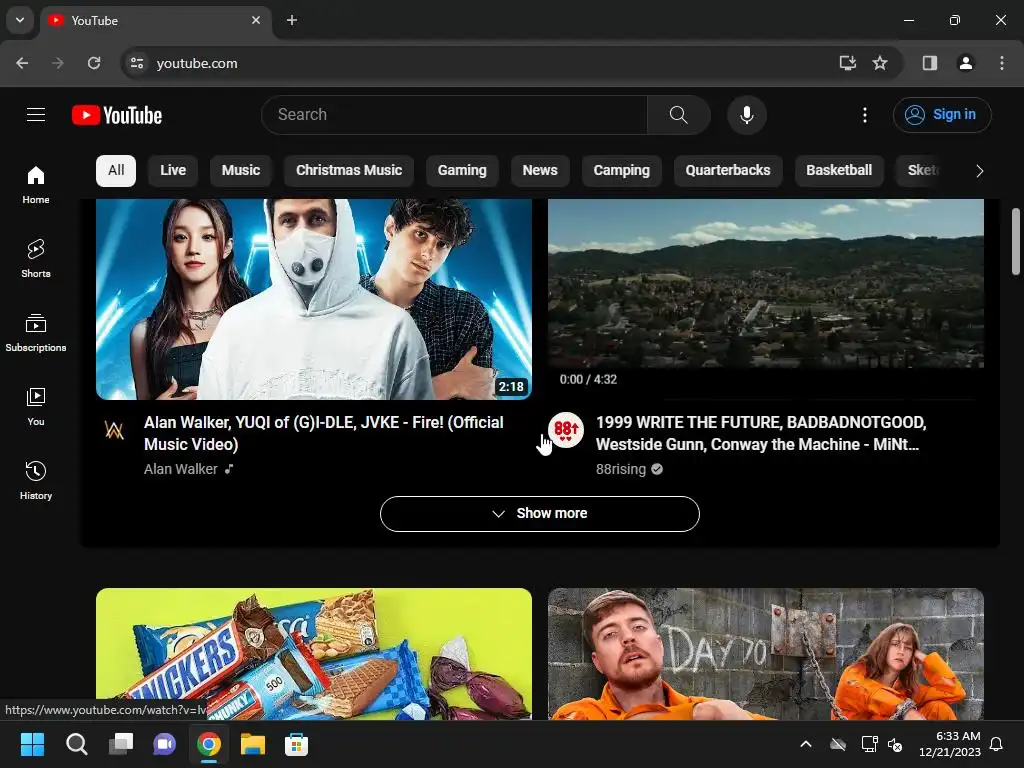
Task: Select the Music filter chip
Action: tap(241, 171)
